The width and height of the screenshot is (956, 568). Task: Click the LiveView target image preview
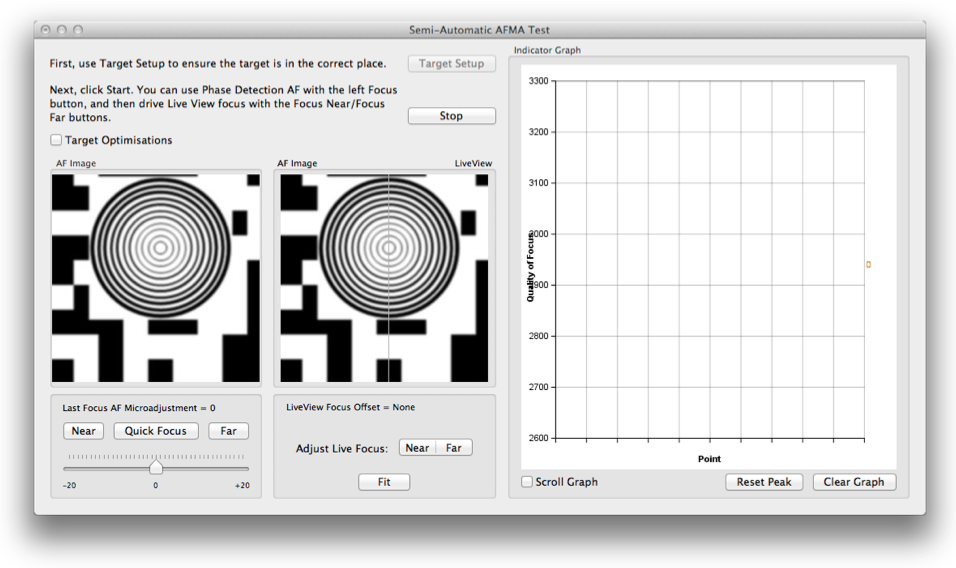tap(385, 278)
